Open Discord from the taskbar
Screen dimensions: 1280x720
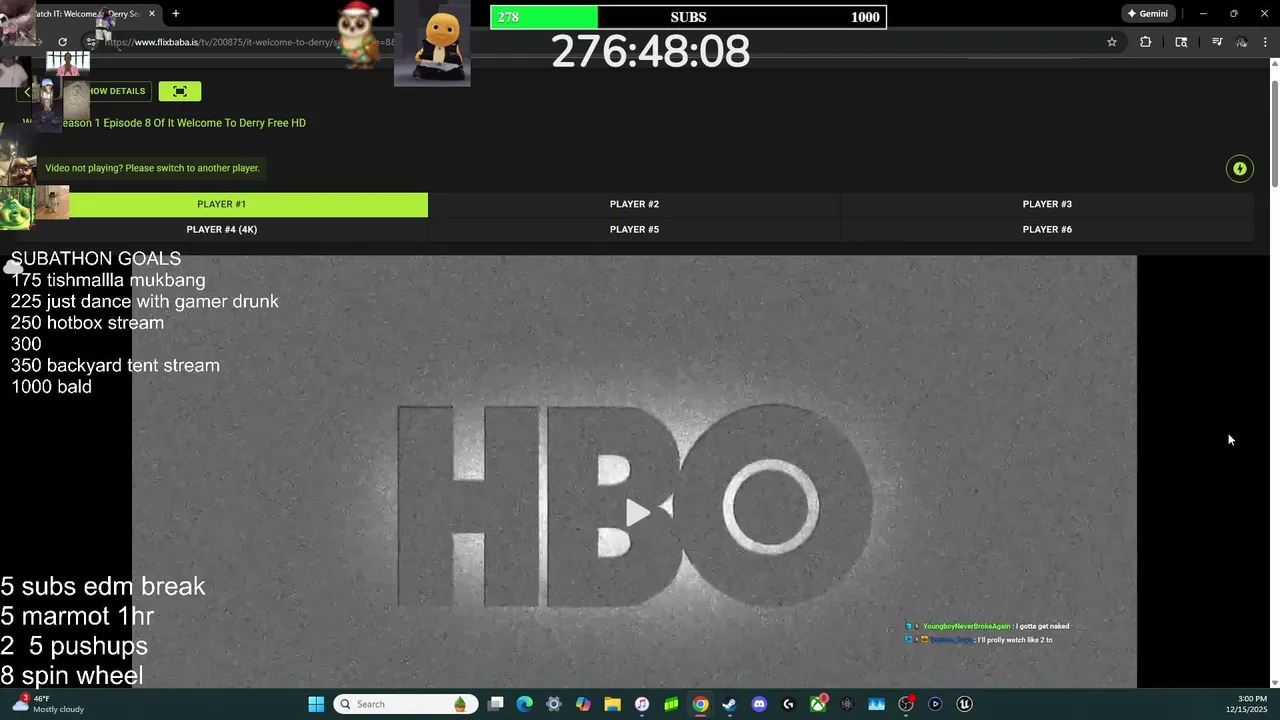click(x=759, y=704)
